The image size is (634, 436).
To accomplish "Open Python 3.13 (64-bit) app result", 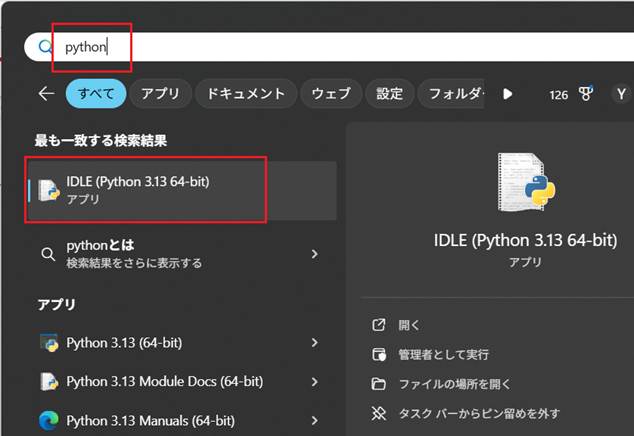I will pos(181,343).
